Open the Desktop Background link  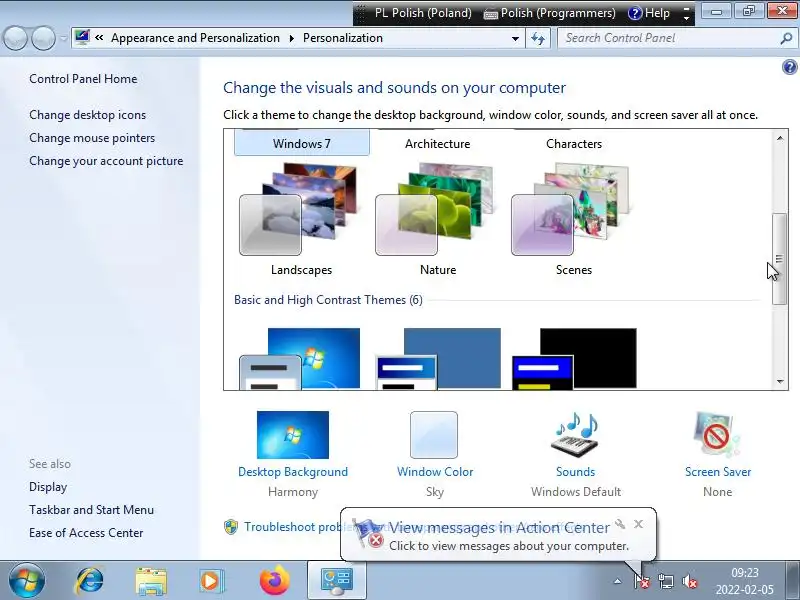coord(293,472)
